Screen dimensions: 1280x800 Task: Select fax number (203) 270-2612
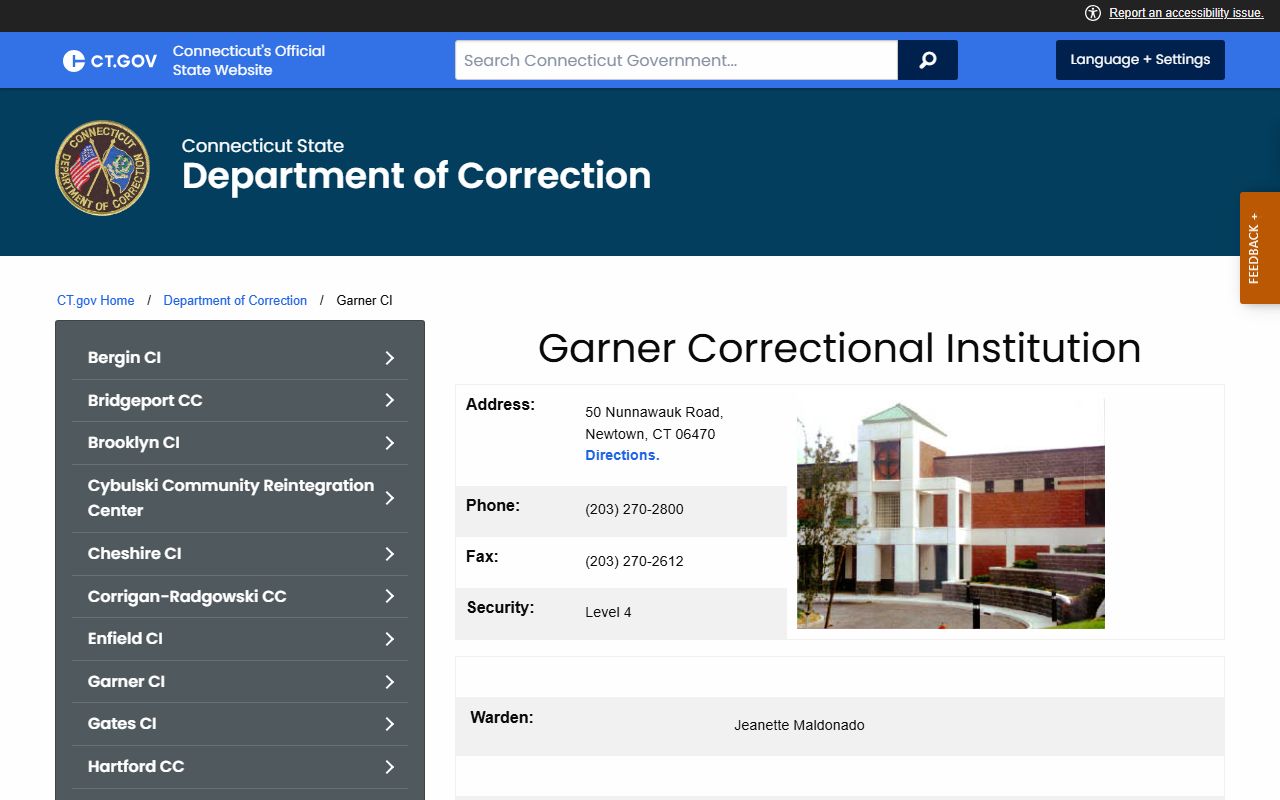634,561
